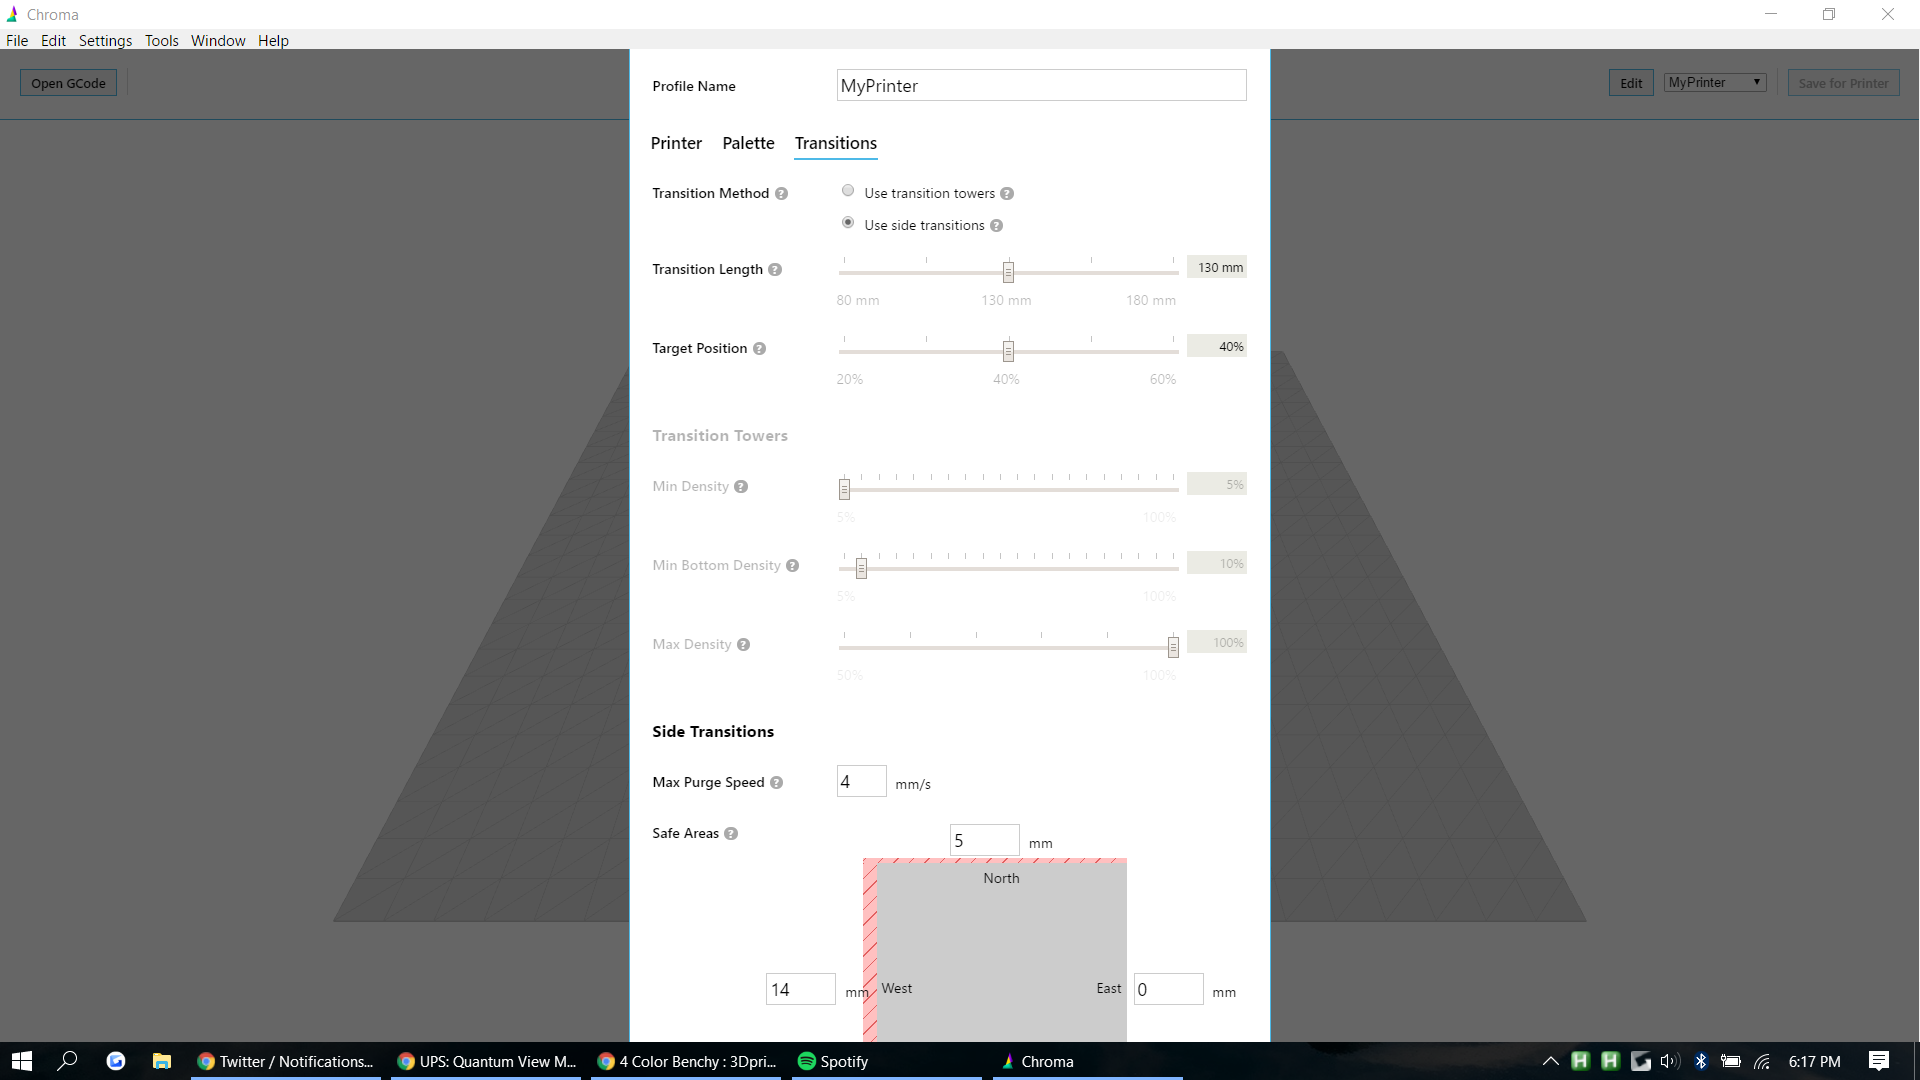Viewport: 1920px width, 1080px height.
Task: Click Safe Areas help icon
Action: point(731,834)
